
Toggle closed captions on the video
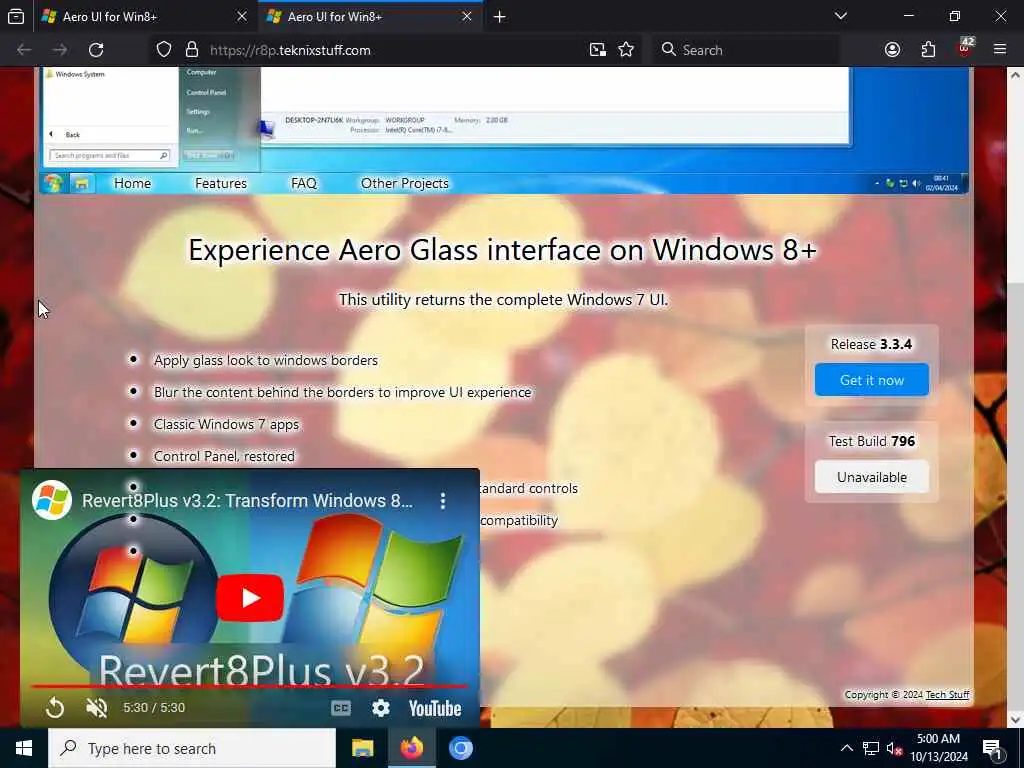point(341,708)
